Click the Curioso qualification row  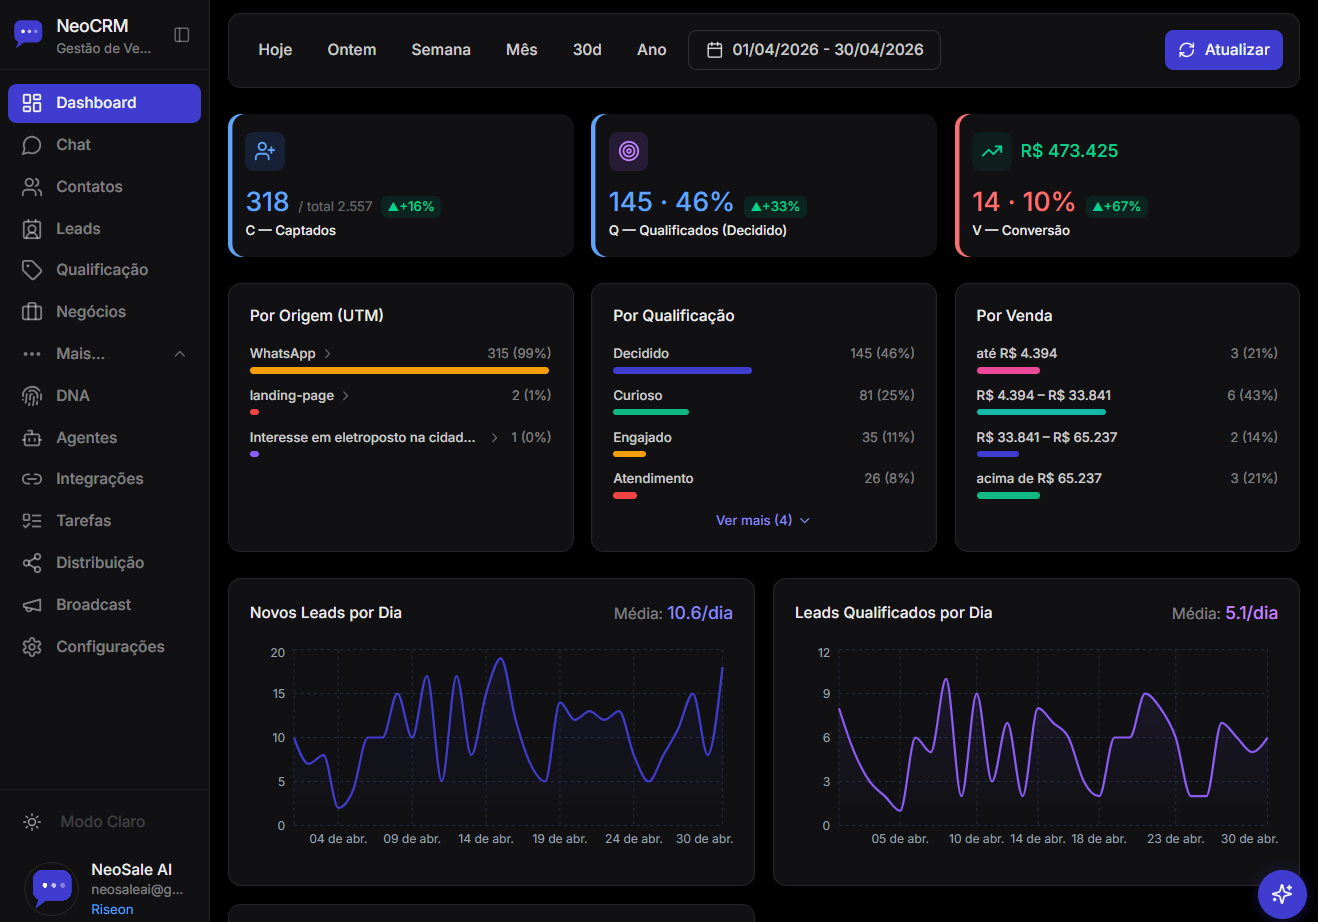764,402
